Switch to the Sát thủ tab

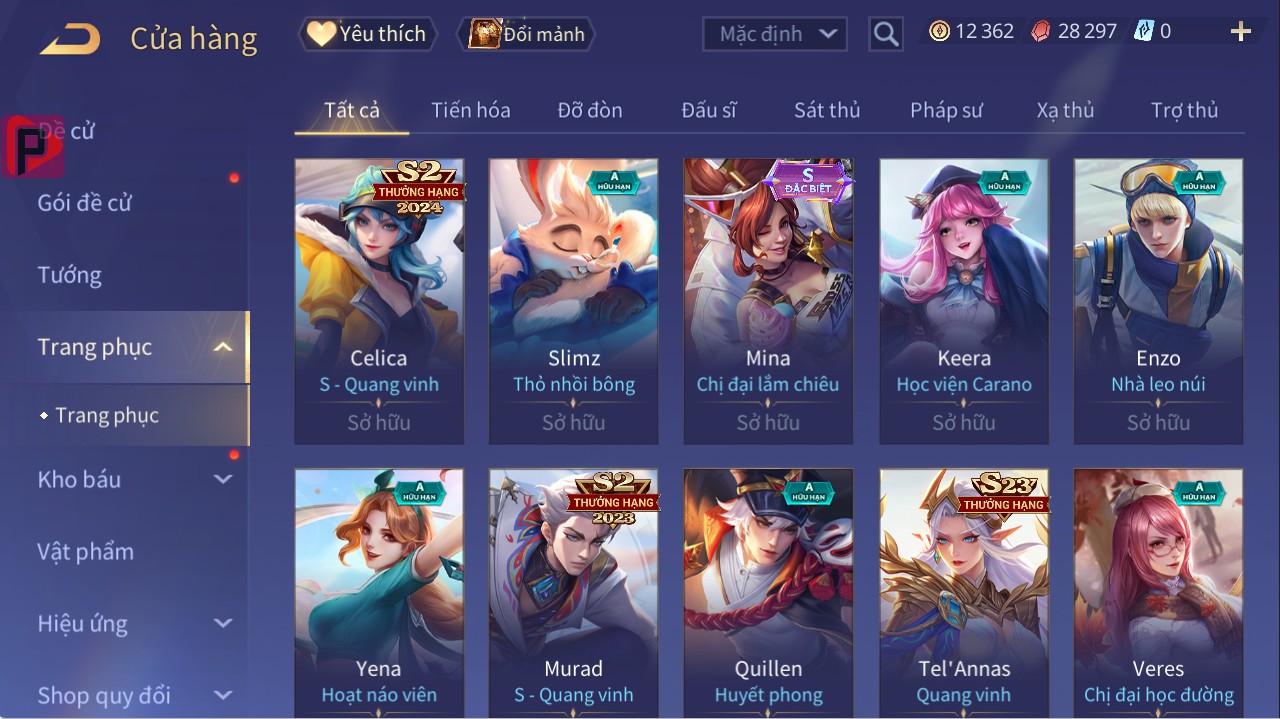tap(827, 110)
